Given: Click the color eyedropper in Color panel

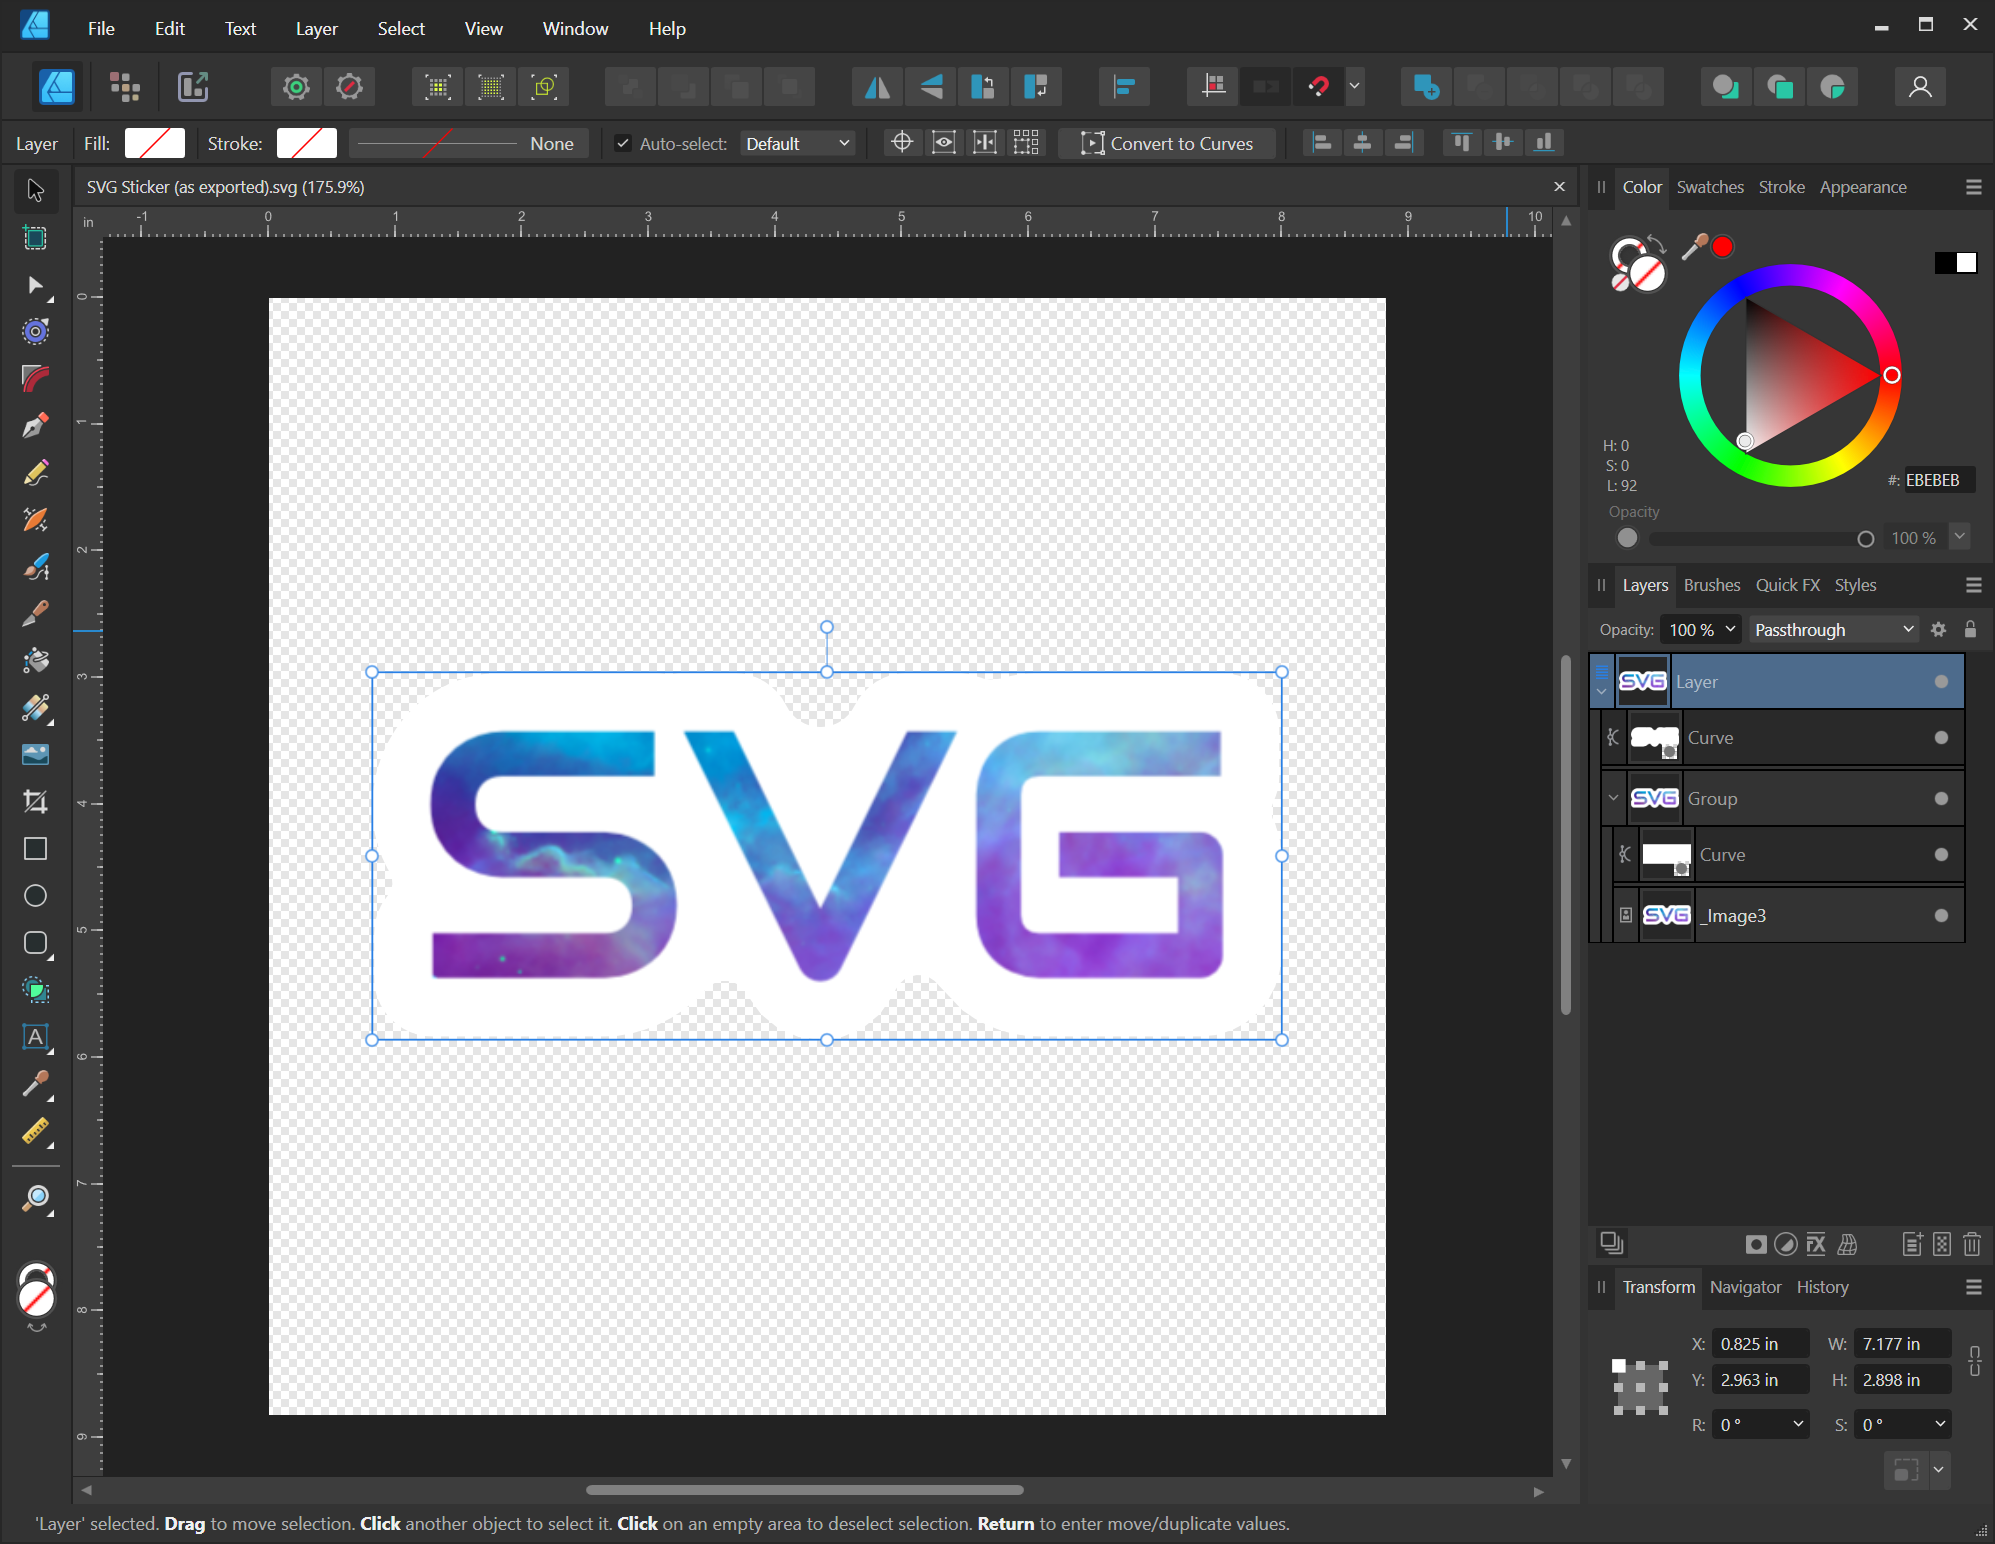Looking at the screenshot, I should [x=1694, y=246].
